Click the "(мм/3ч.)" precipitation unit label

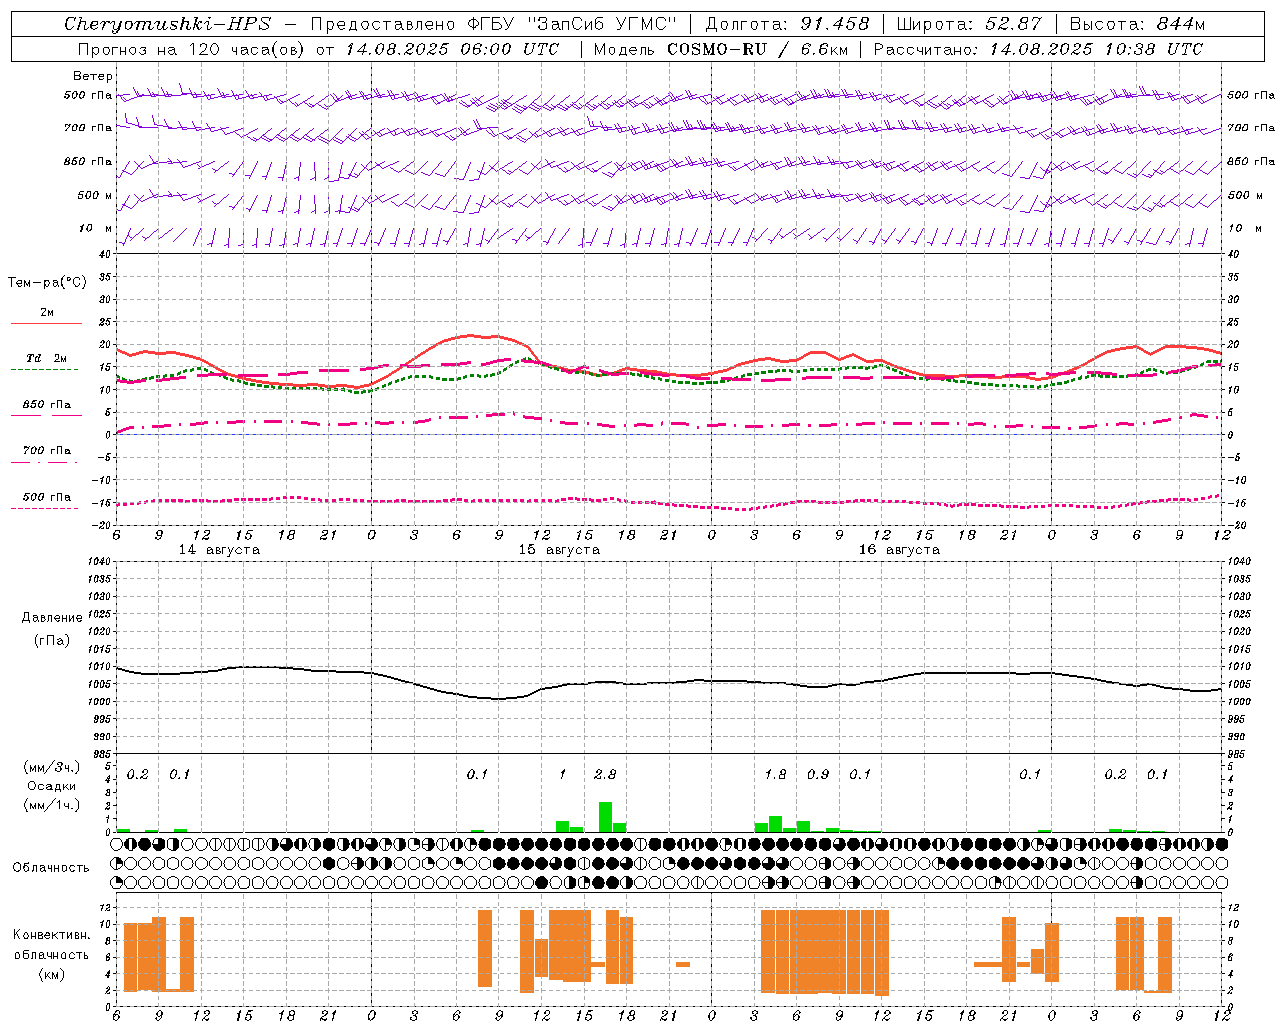pyautogui.click(x=51, y=767)
